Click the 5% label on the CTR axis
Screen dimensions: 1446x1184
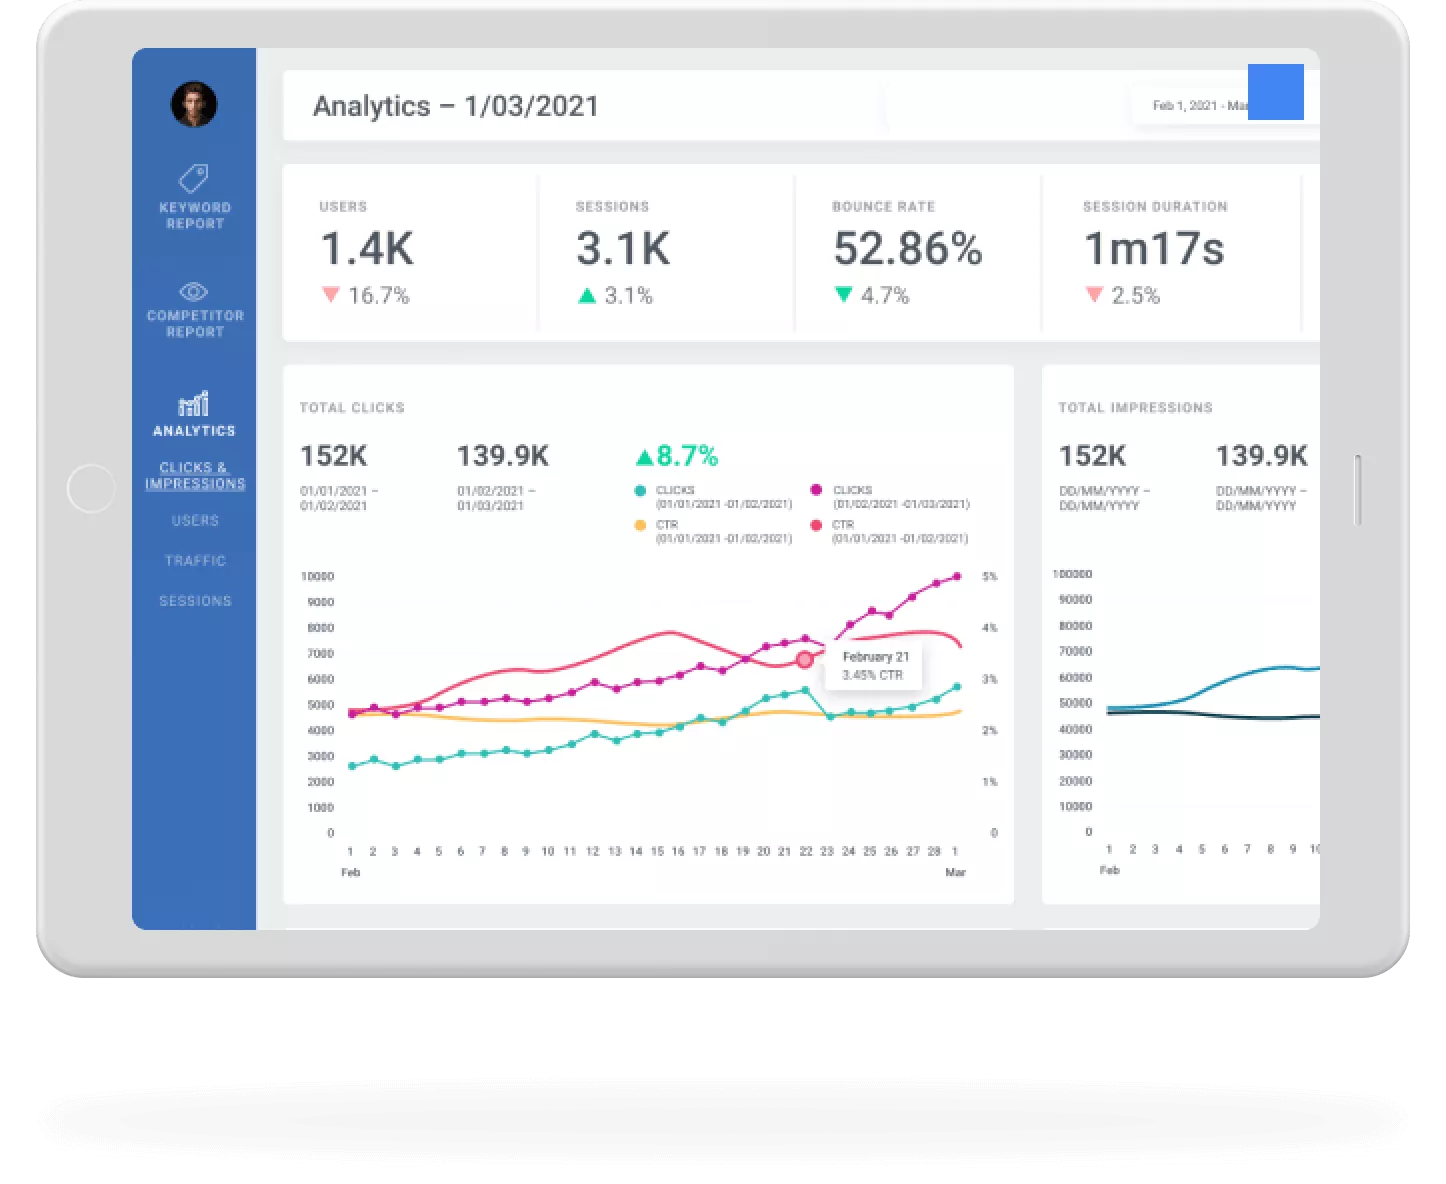pos(989,577)
